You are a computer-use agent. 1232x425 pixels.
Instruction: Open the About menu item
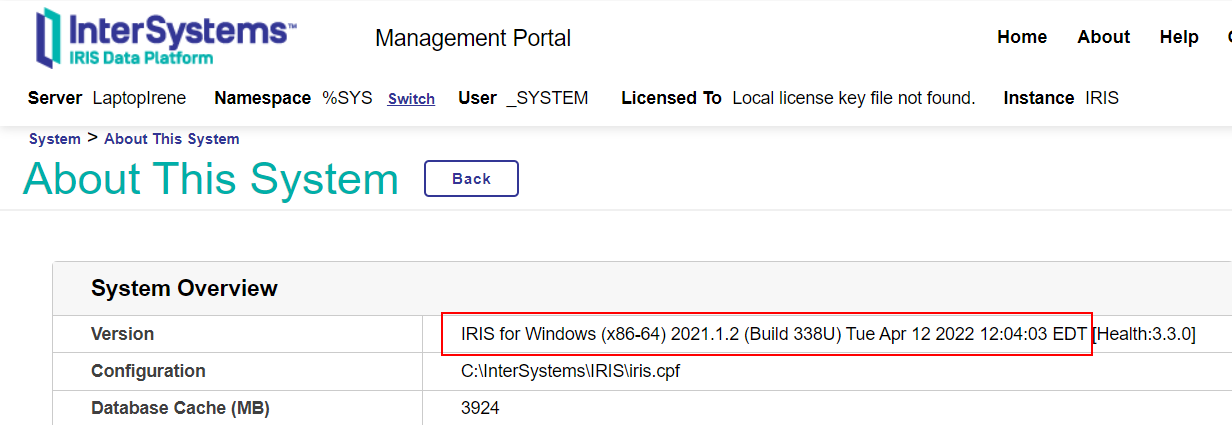1103,37
